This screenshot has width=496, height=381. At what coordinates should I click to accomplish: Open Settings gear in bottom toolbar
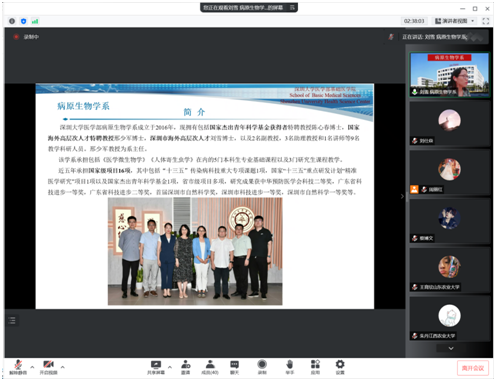pos(340,367)
